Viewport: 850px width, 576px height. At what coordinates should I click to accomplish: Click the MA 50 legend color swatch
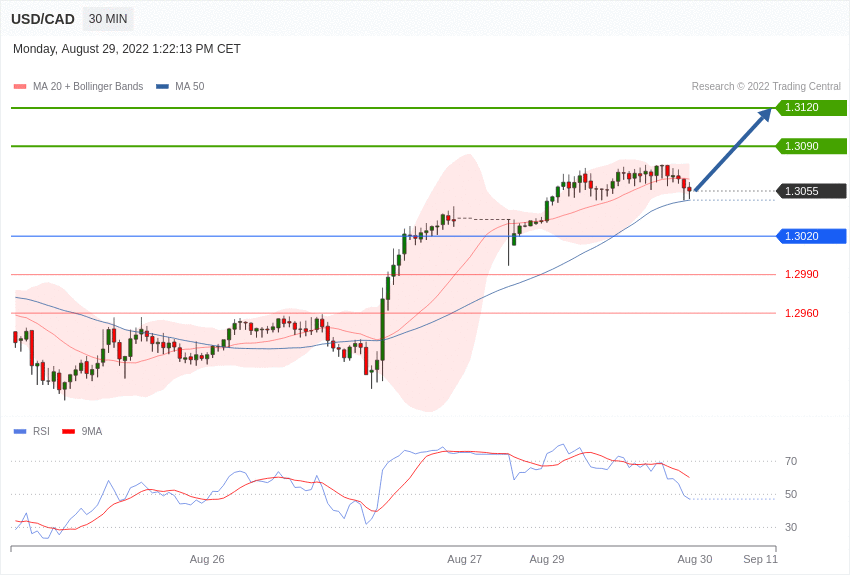pos(162,86)
